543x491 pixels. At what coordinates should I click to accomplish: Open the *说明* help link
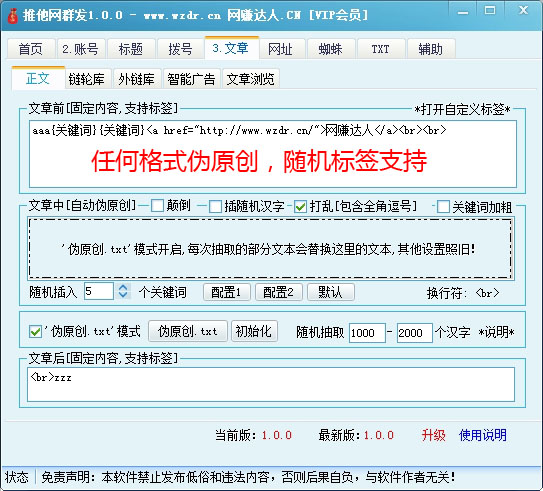[x=497, y=332]
